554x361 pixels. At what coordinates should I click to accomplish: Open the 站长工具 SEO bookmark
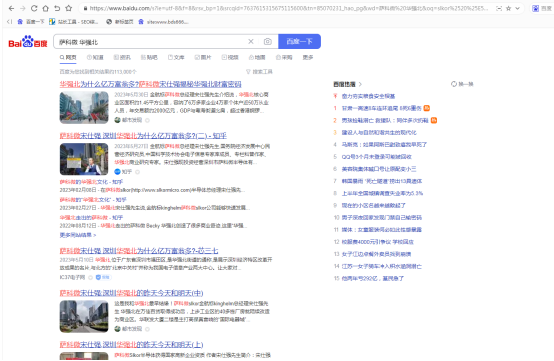[73, 22]
